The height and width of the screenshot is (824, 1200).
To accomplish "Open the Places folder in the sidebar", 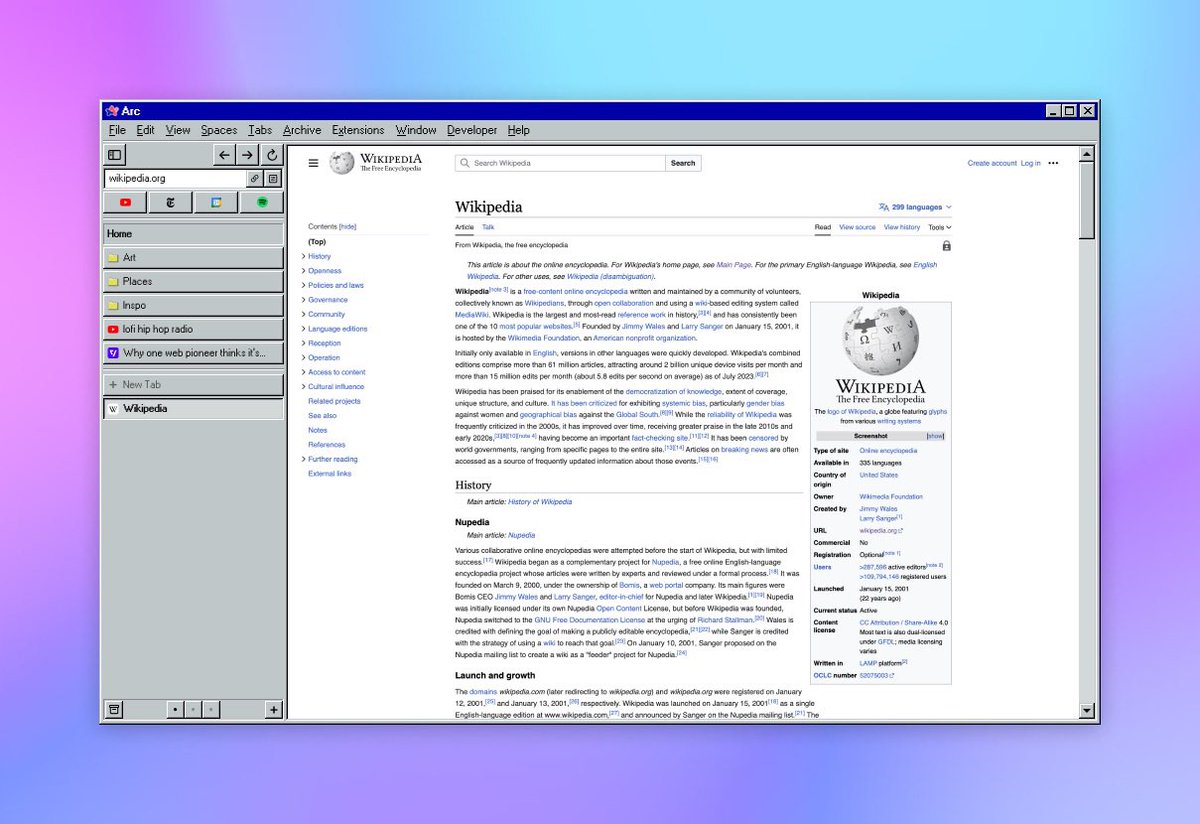I will [193, 281].
